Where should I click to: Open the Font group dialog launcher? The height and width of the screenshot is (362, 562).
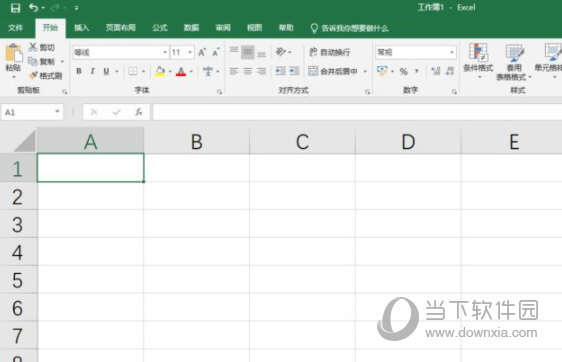point(219,92)
